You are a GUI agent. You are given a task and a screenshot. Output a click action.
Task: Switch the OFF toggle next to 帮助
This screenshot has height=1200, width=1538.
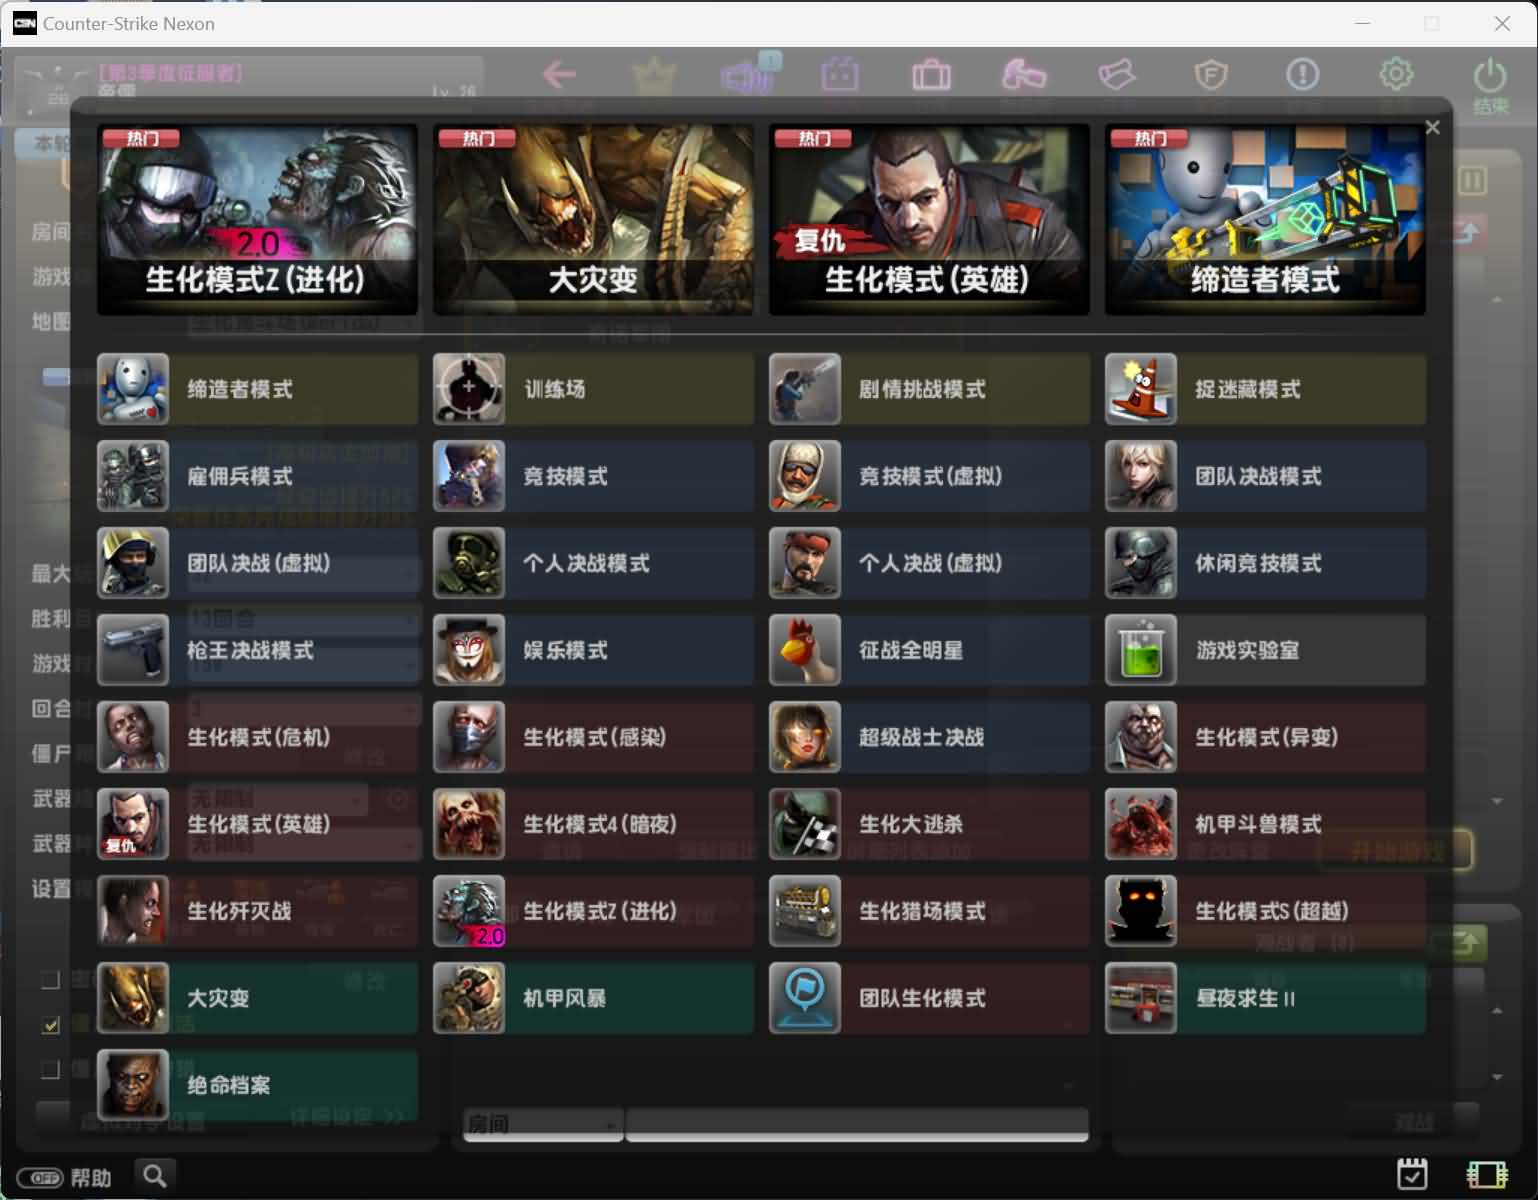tap(39, 1177)
